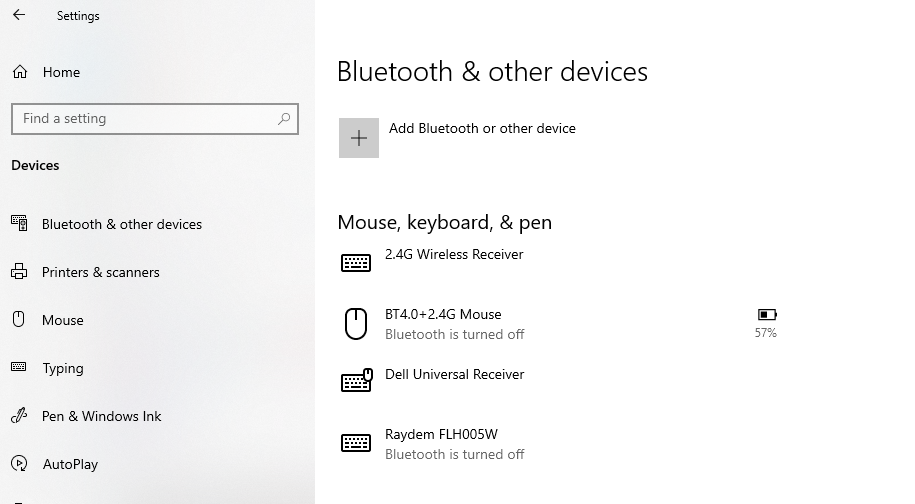Image resolution: width=915 pixels, height=504 pixels.
Task: Click the Raydem FLH005W keyboard icon
Action: click(x=356, y=443)
